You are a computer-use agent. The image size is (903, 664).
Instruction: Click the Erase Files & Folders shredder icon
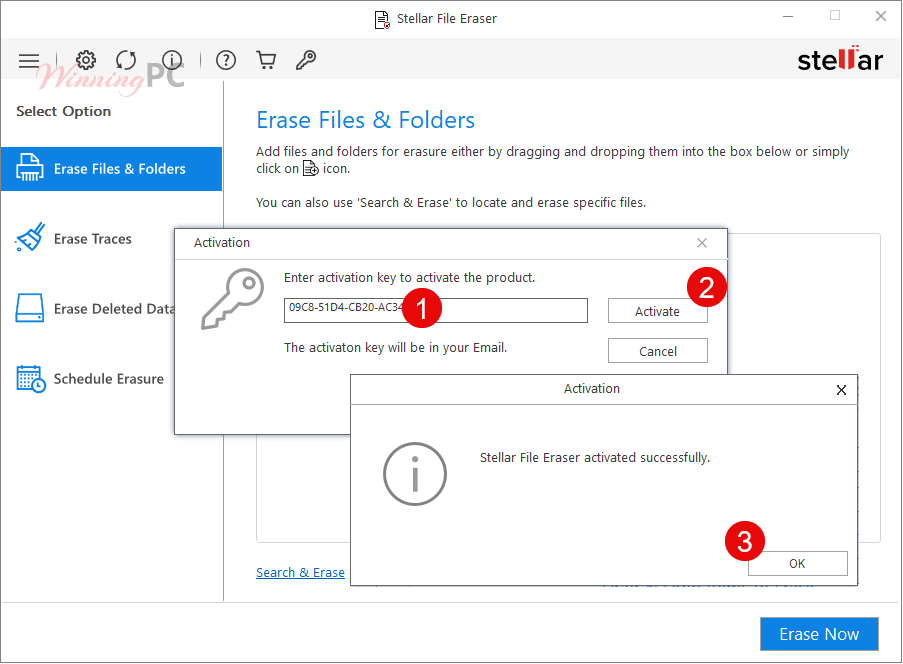coord(29,168)
